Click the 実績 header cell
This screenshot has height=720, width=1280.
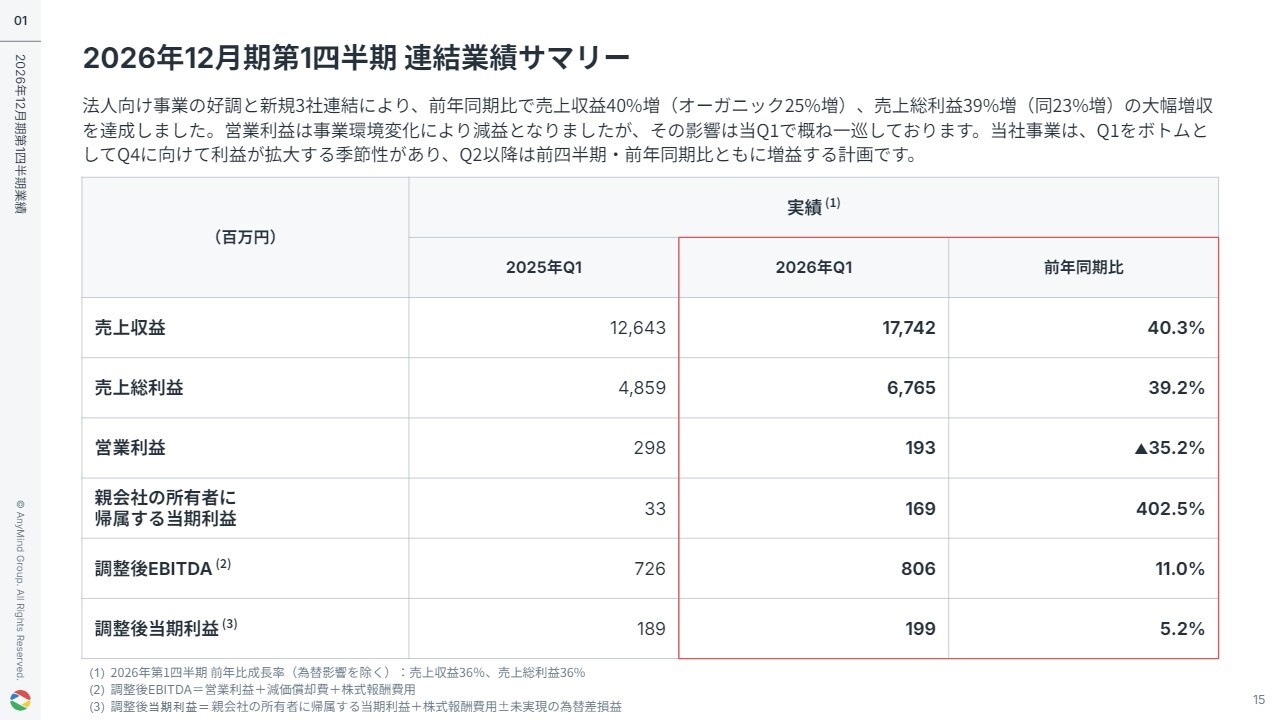coord(814,207)
